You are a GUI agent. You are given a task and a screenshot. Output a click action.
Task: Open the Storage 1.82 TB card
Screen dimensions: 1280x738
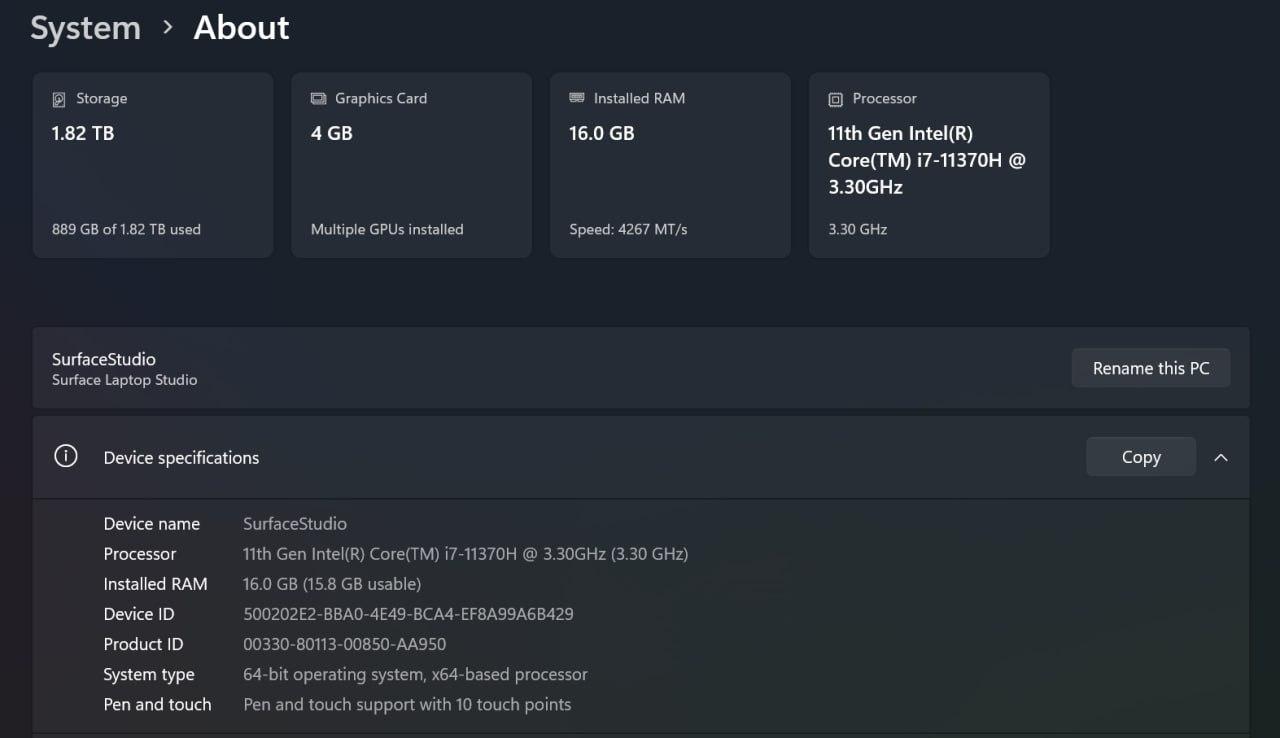(x=153, y=165)
